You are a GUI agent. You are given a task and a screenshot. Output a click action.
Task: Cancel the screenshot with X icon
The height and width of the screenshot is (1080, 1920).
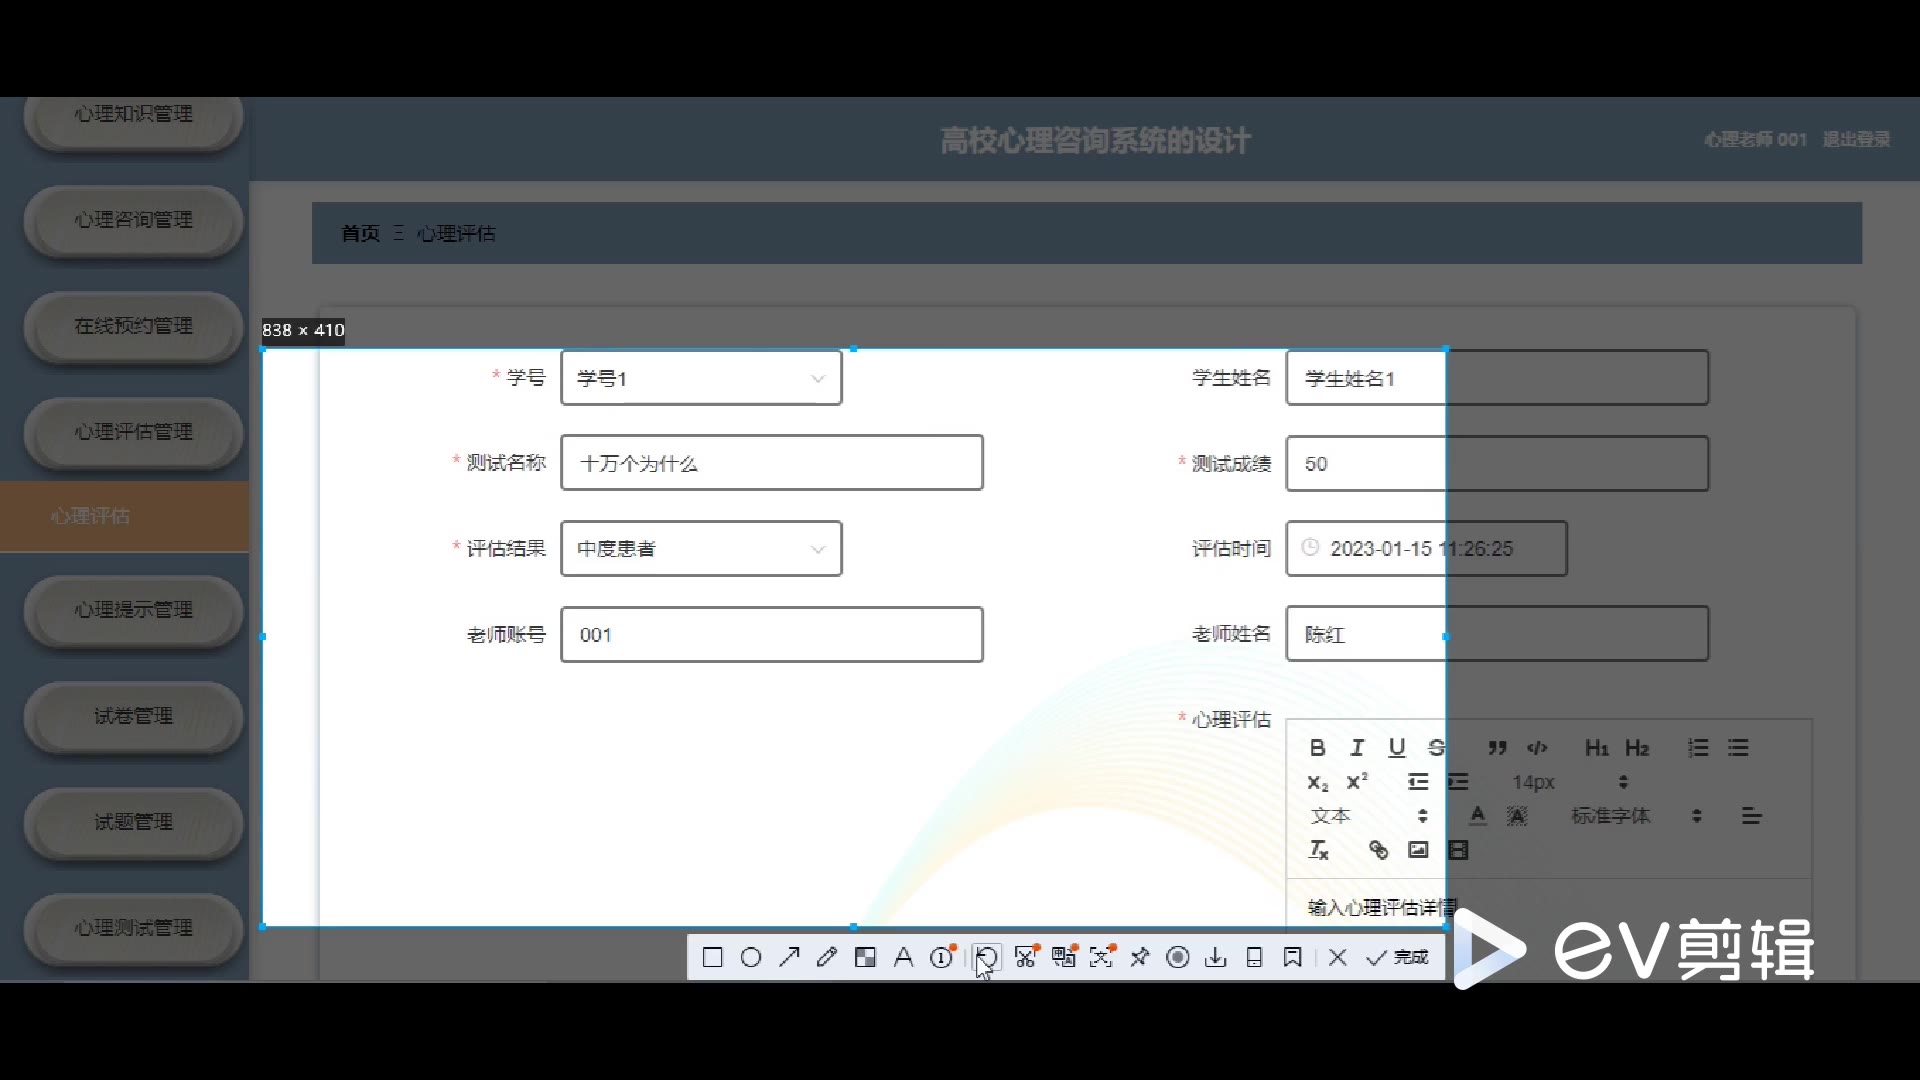point(1337,958)
